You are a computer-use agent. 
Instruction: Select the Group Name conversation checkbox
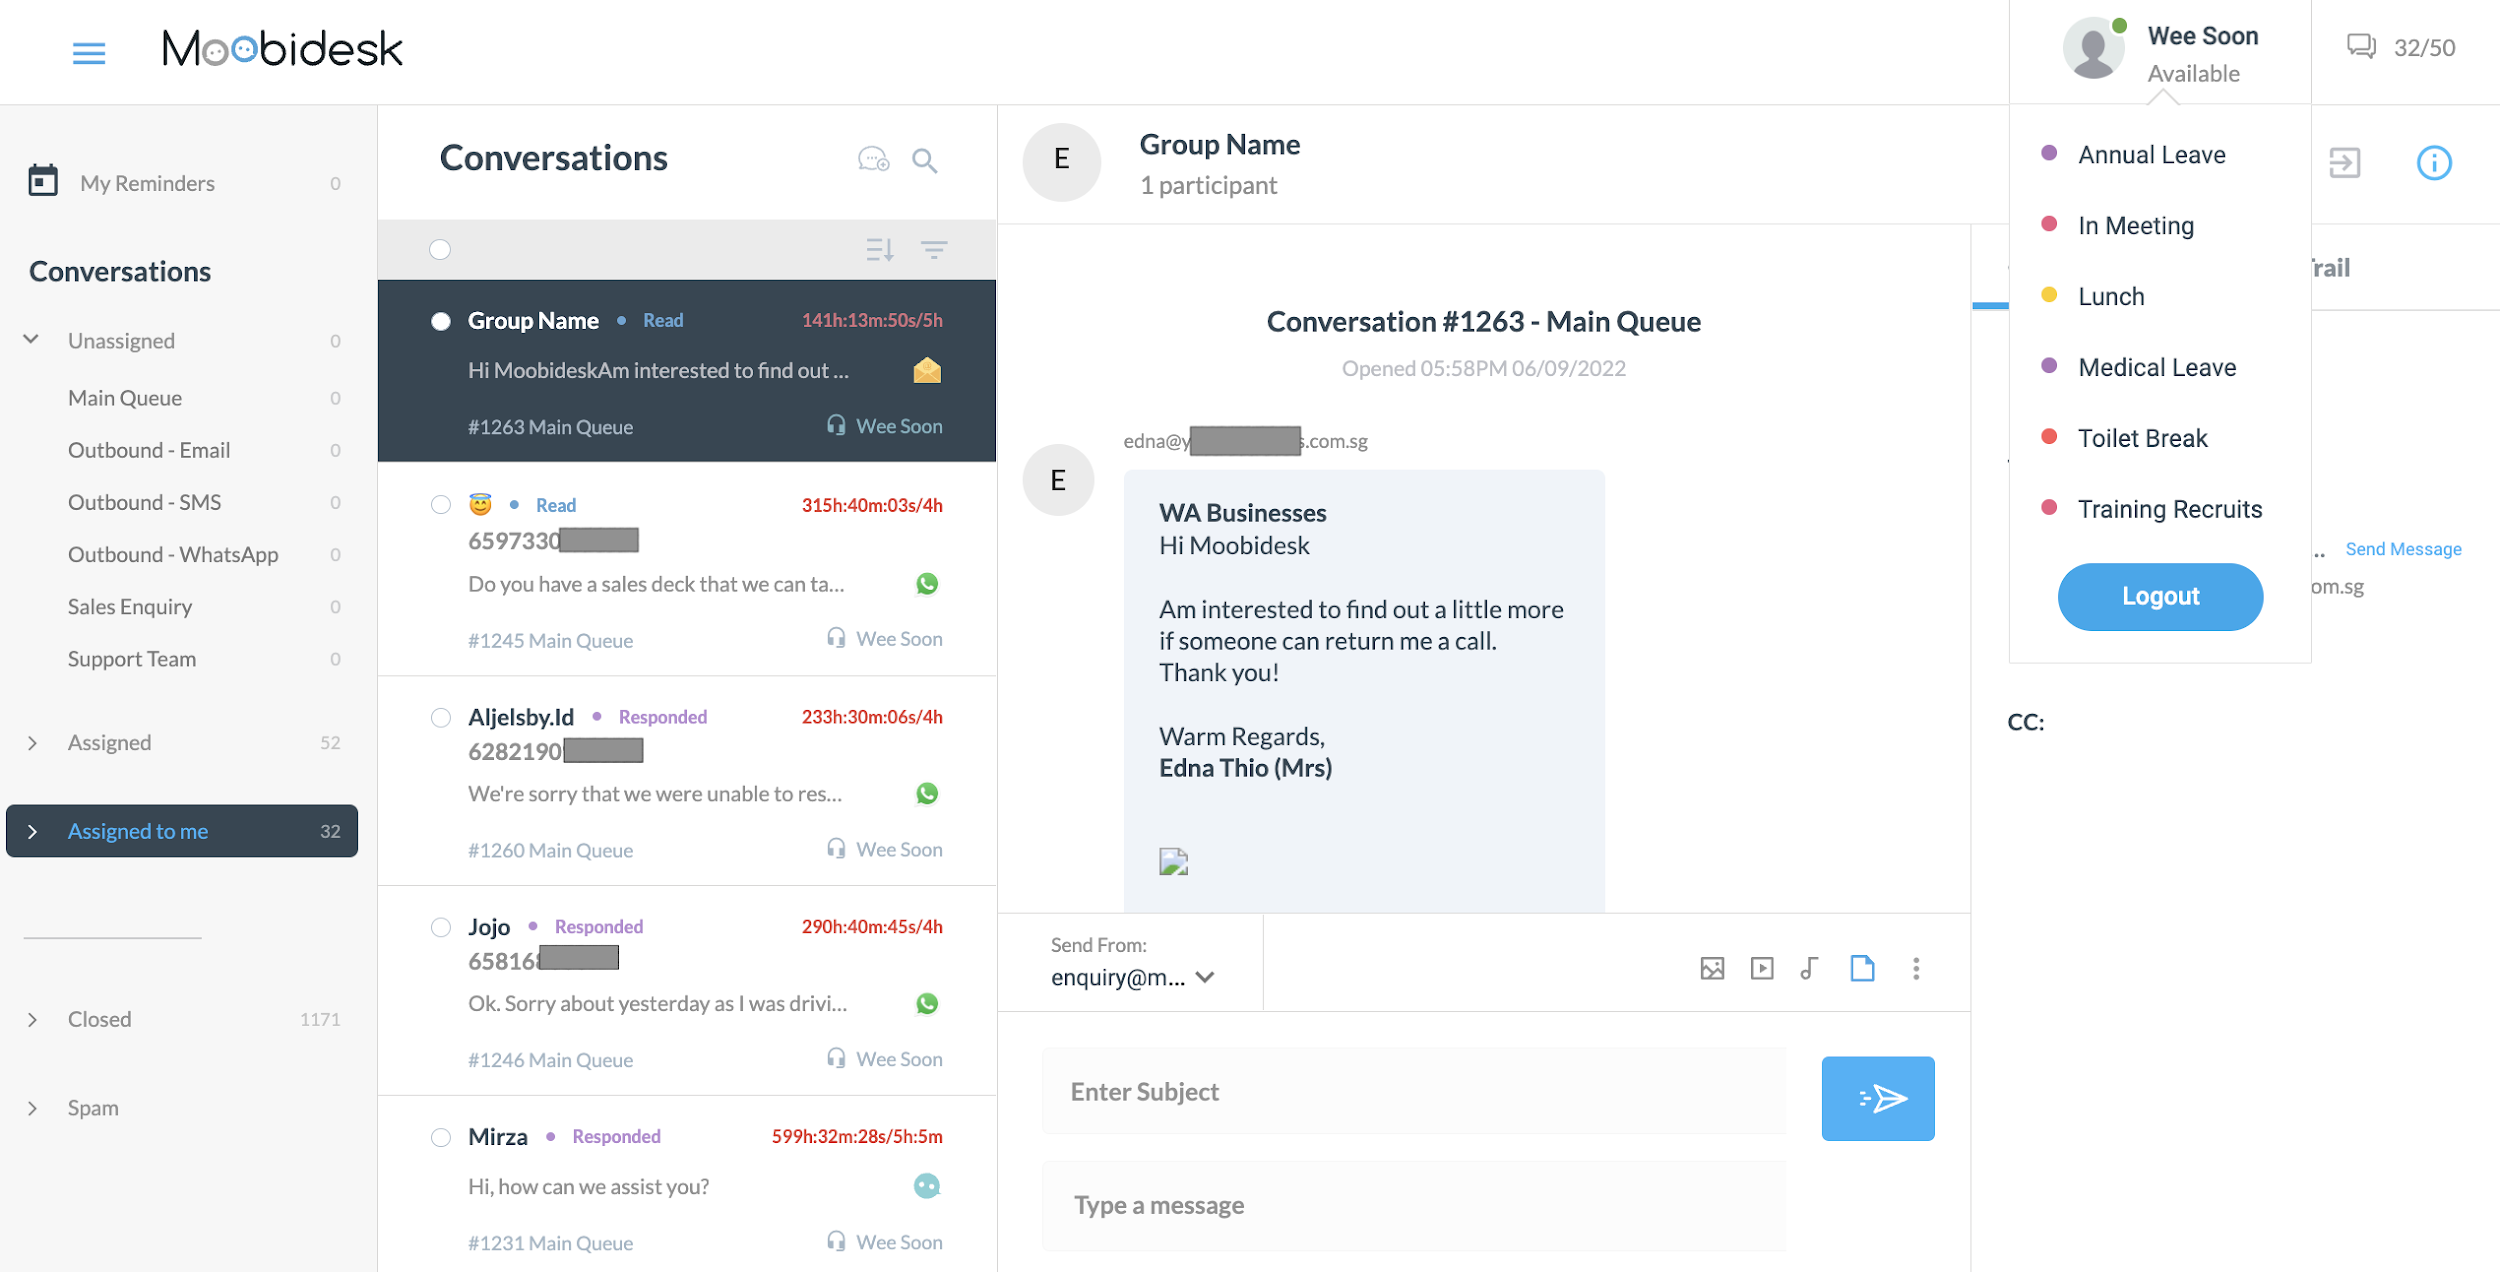click(440, 321)
